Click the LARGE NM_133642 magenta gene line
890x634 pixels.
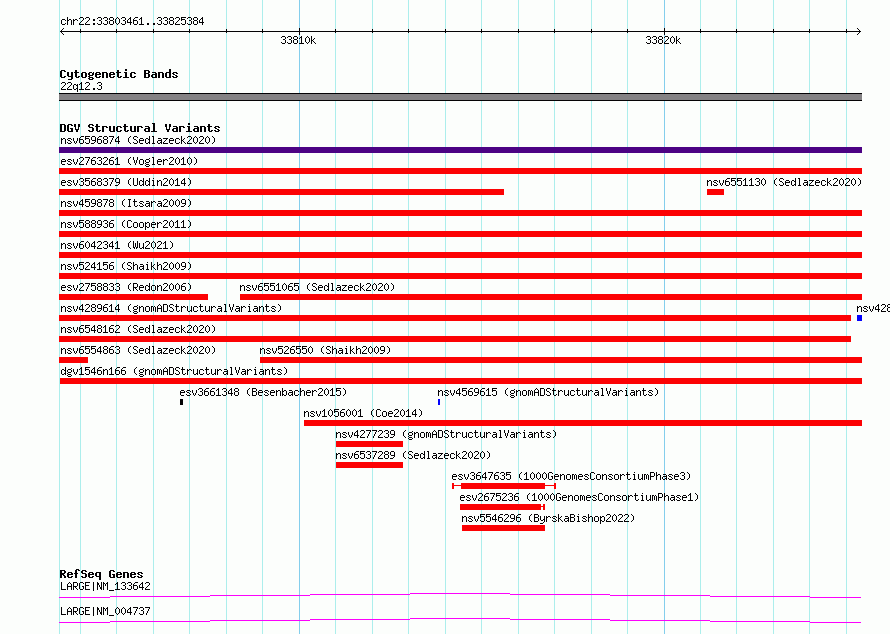coord(460,595)
